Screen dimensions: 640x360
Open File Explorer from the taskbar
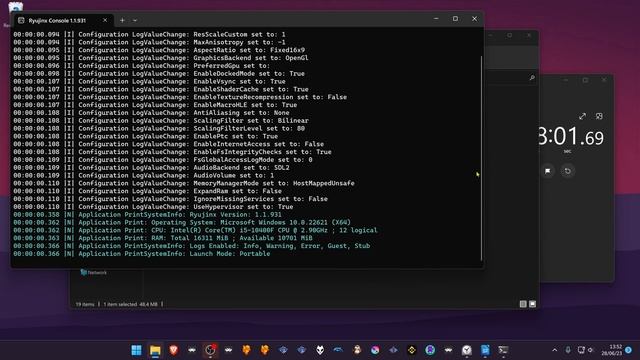155,350
